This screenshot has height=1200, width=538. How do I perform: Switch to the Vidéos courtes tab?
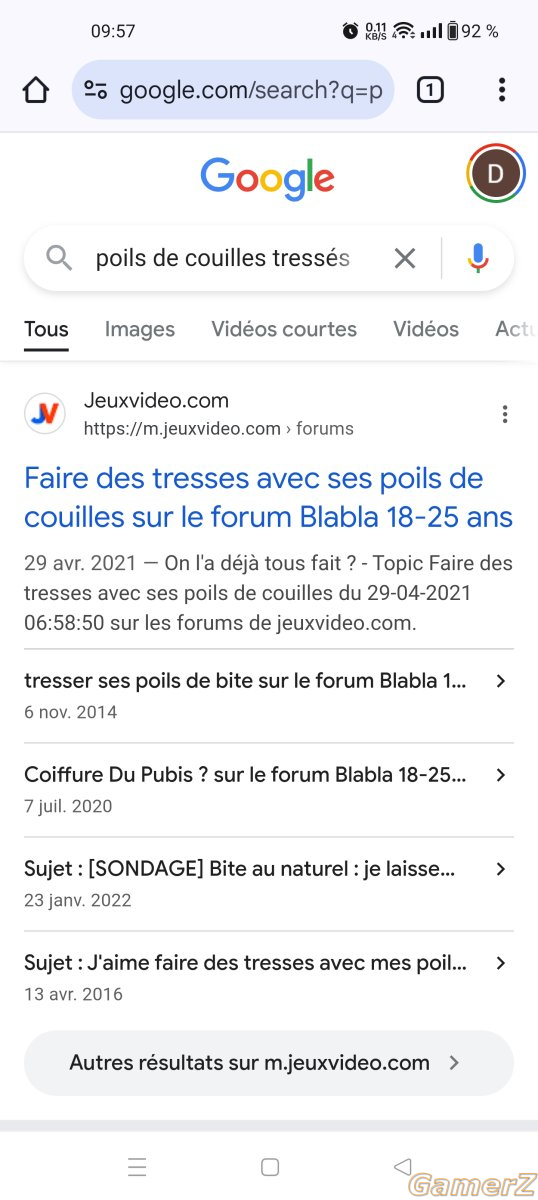click(x=284, y=329)
